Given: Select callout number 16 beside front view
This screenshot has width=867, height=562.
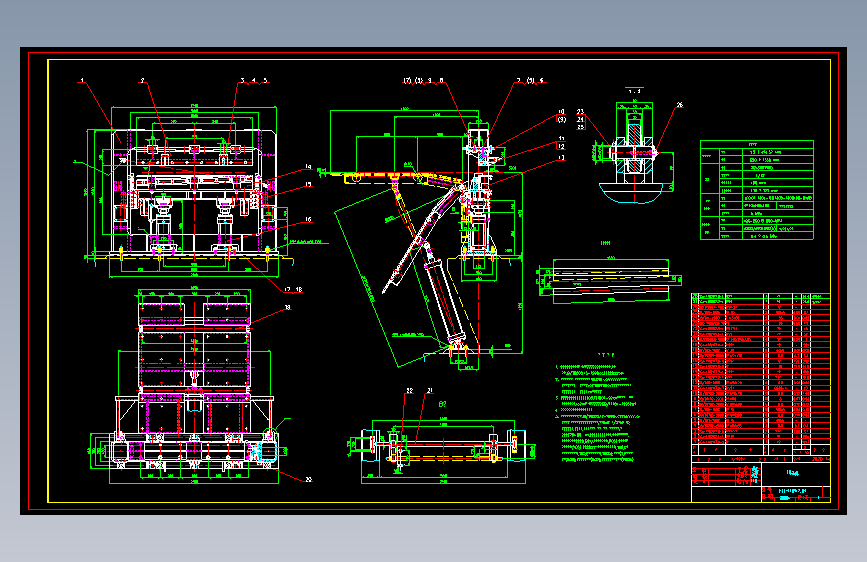Looking at the screenshot, I should 309,220.
